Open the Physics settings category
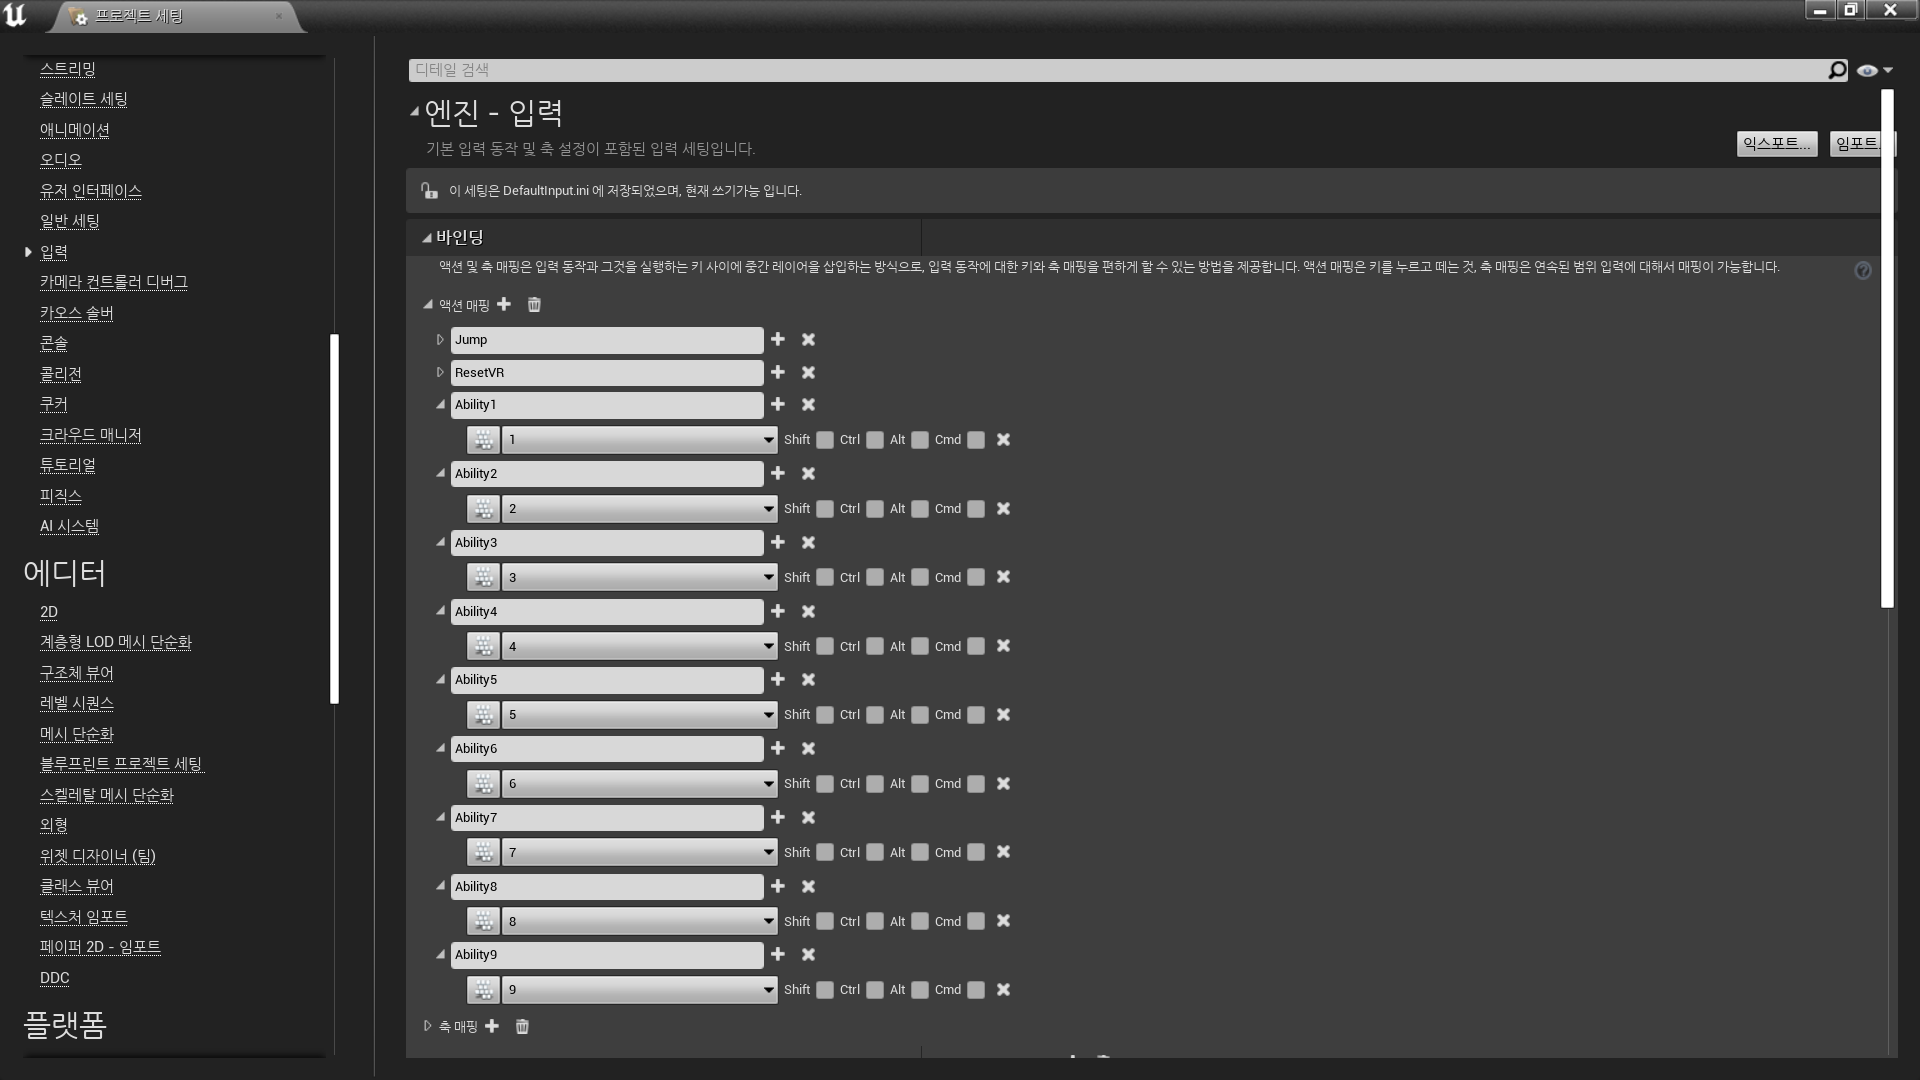Image resolution: width=1920 pixels, height=1080 pixels. pyautogui.click(x=60, y=496)
